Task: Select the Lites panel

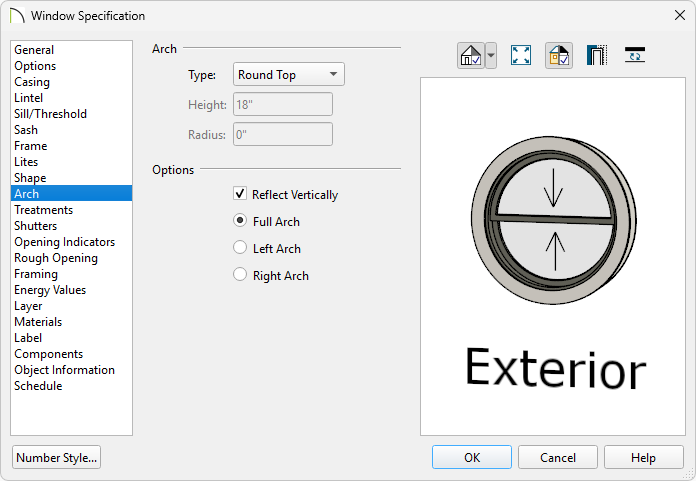Action: (x=71, y=162)
